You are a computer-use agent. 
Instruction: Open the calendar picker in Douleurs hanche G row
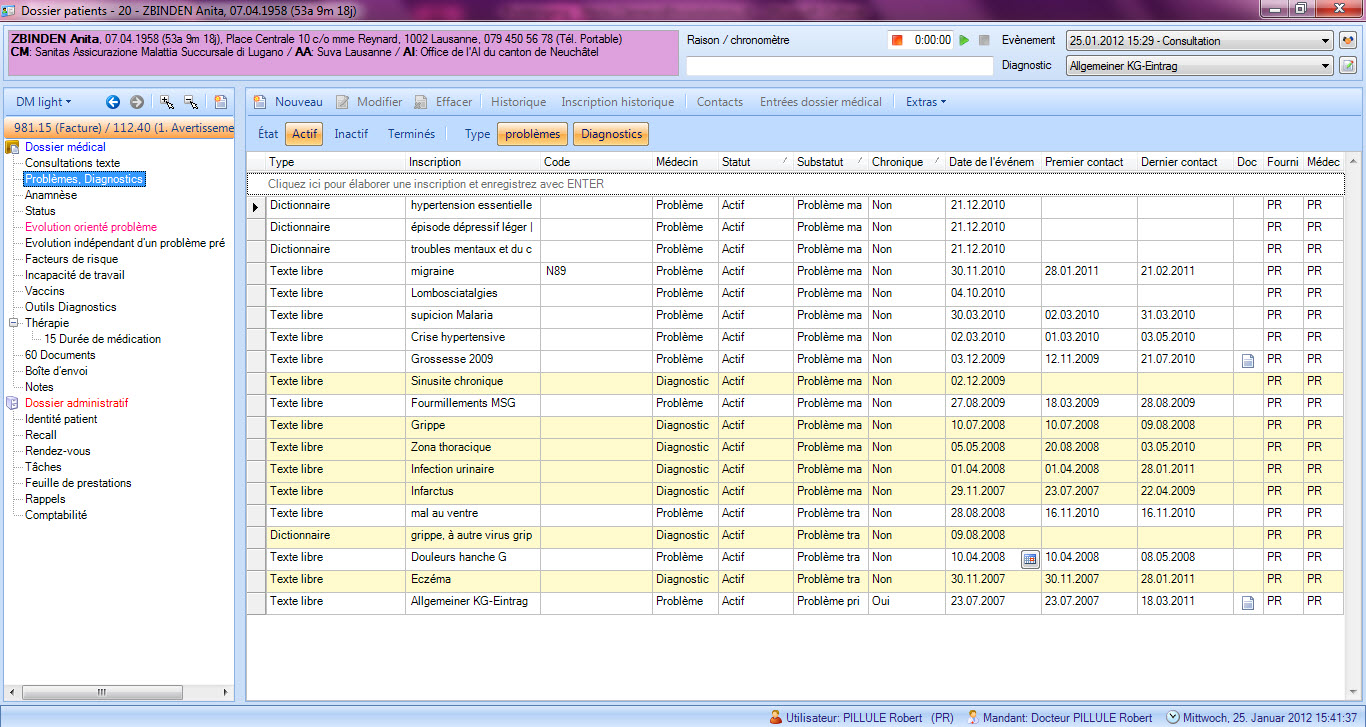click(1030, 559)
